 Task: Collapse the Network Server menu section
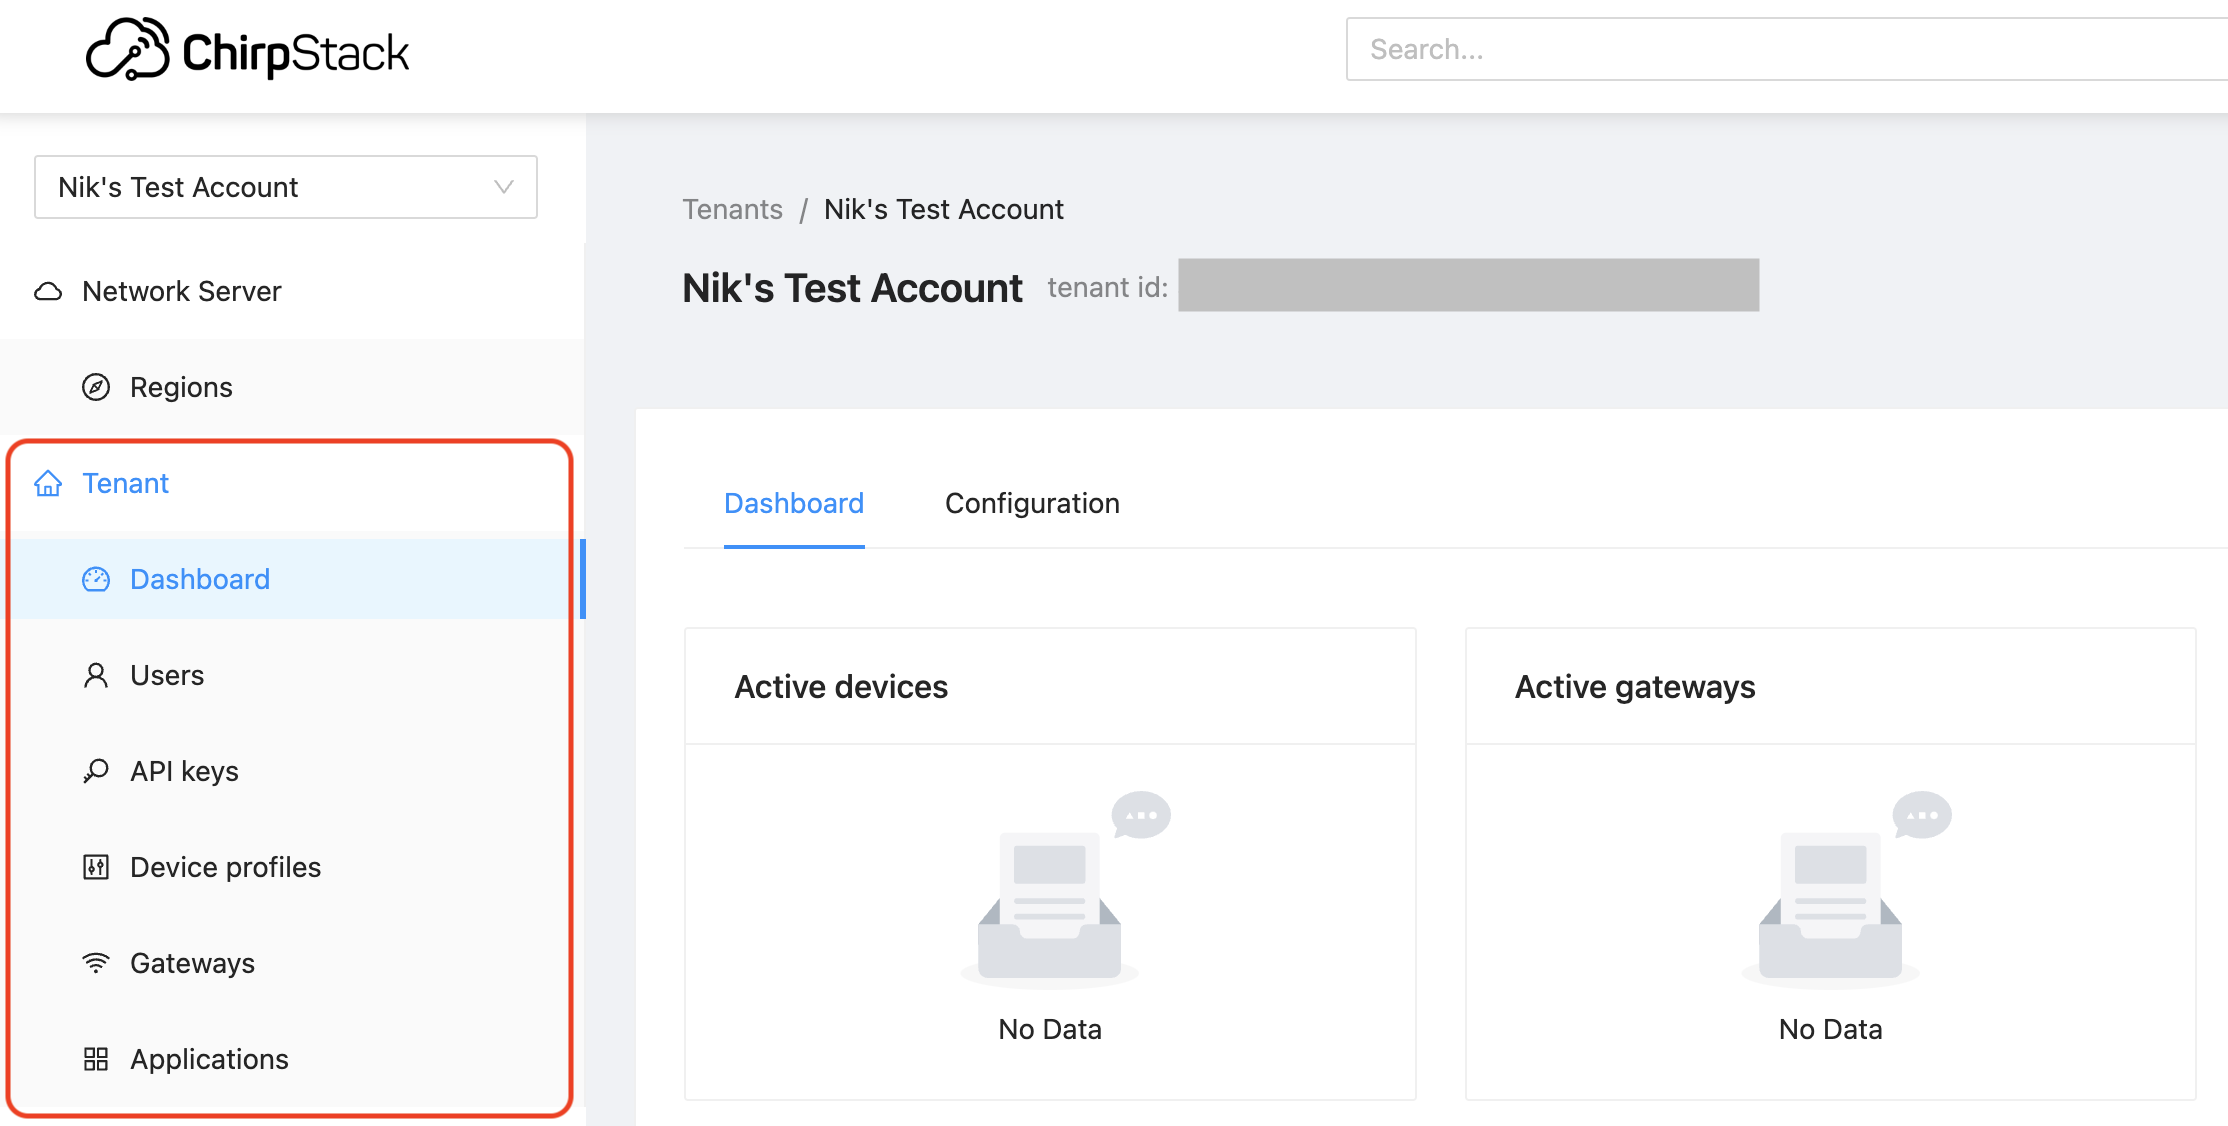[x=181, y=292]
